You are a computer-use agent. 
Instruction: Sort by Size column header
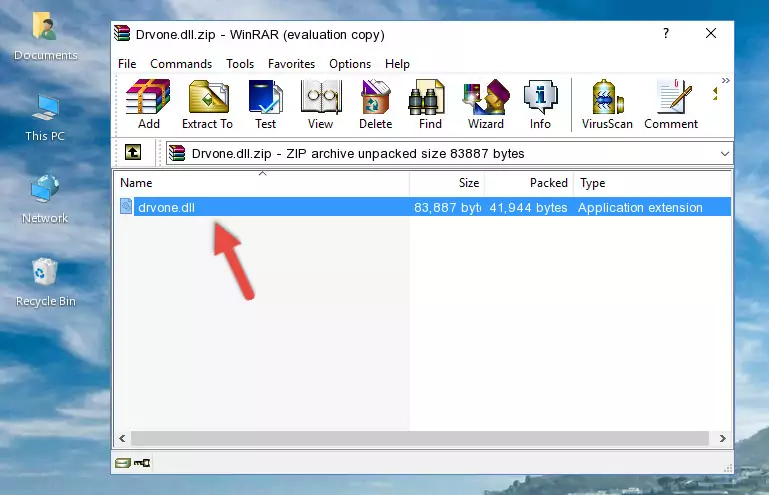(x=447, y=183)
